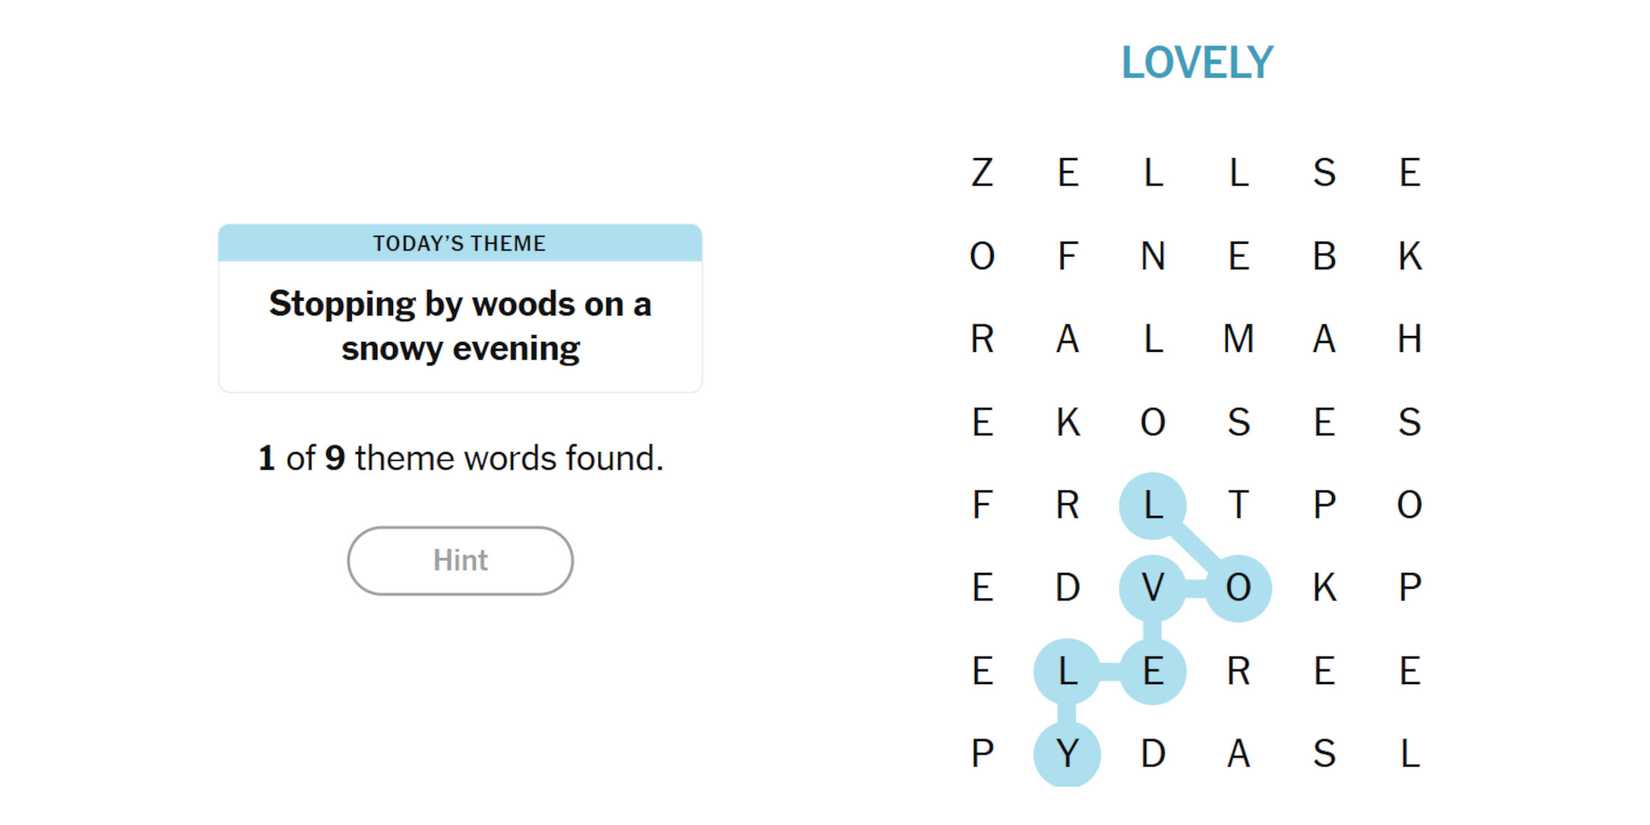The height and width of the screenshot is (825, 1650).
Task: Select the D beside highlighted V
Action: pos(1067,588)
